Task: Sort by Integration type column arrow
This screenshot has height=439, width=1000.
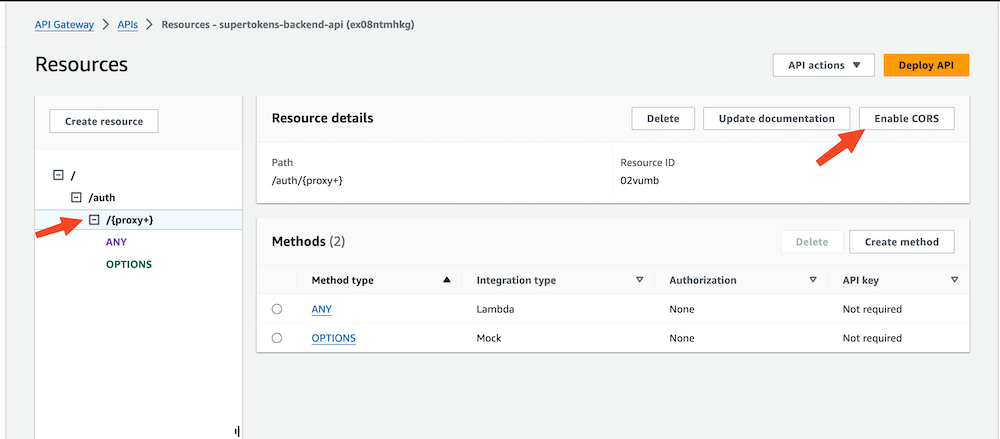Action: (639, 280)
